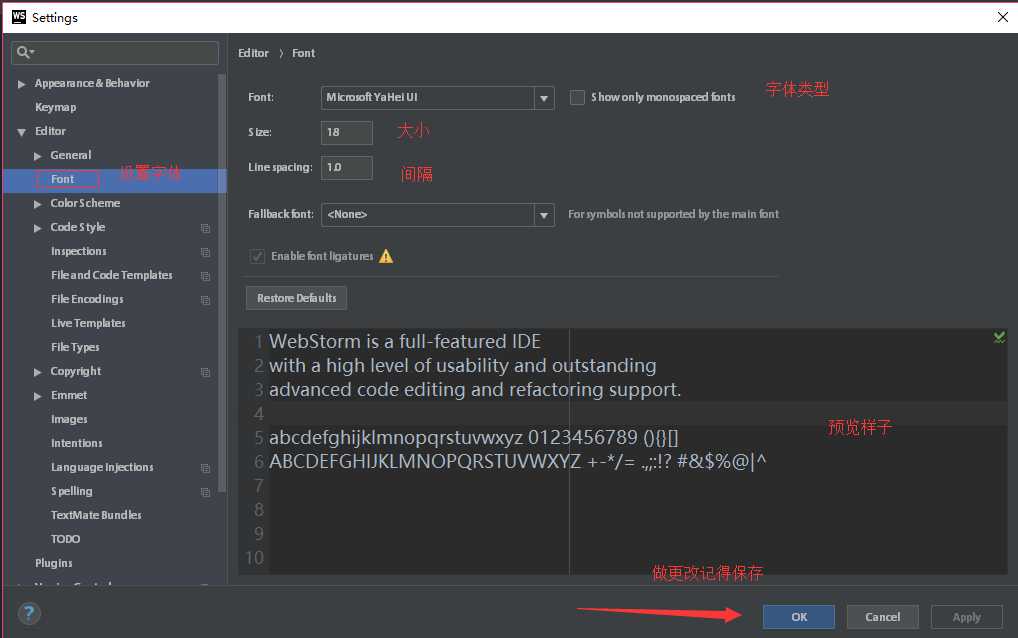The height and width of the screenshot is (638, 1018).
Task: Open TextMate Bundles settings page
Action: (96, 515)
